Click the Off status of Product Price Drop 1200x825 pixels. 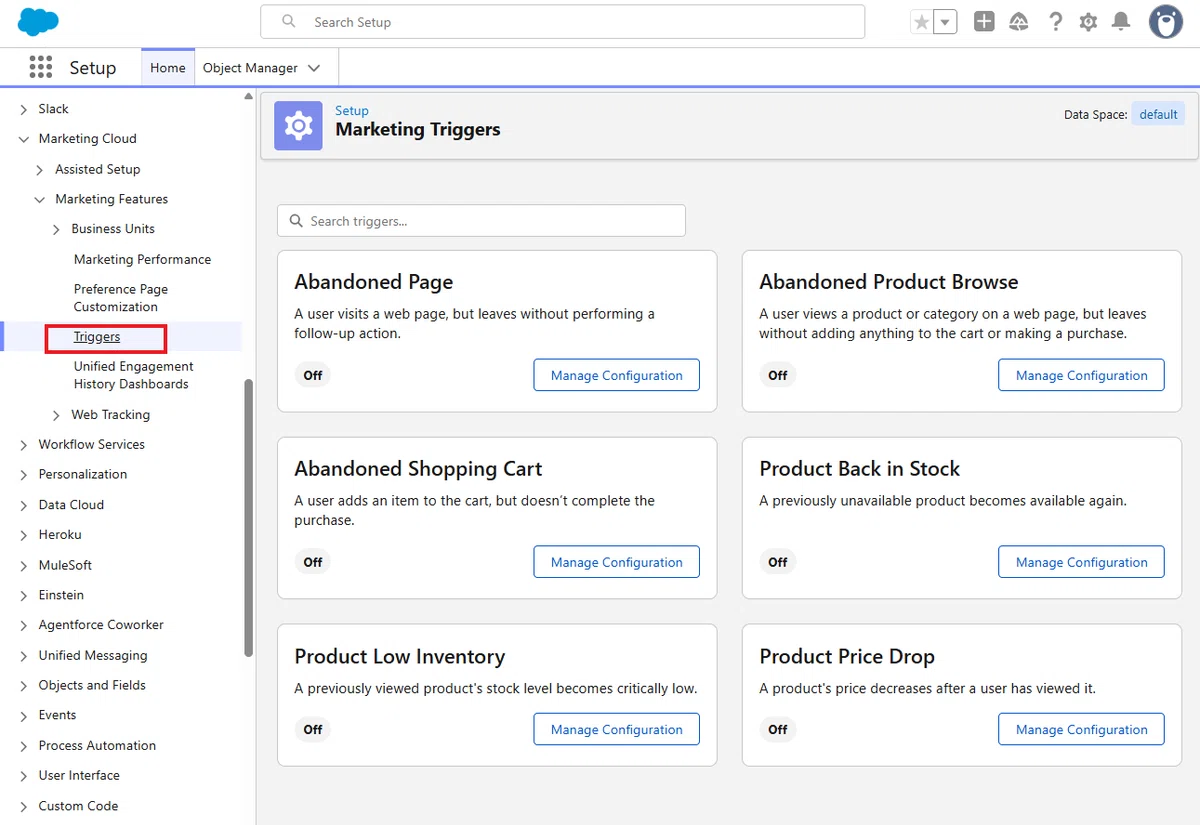point(778,729)
